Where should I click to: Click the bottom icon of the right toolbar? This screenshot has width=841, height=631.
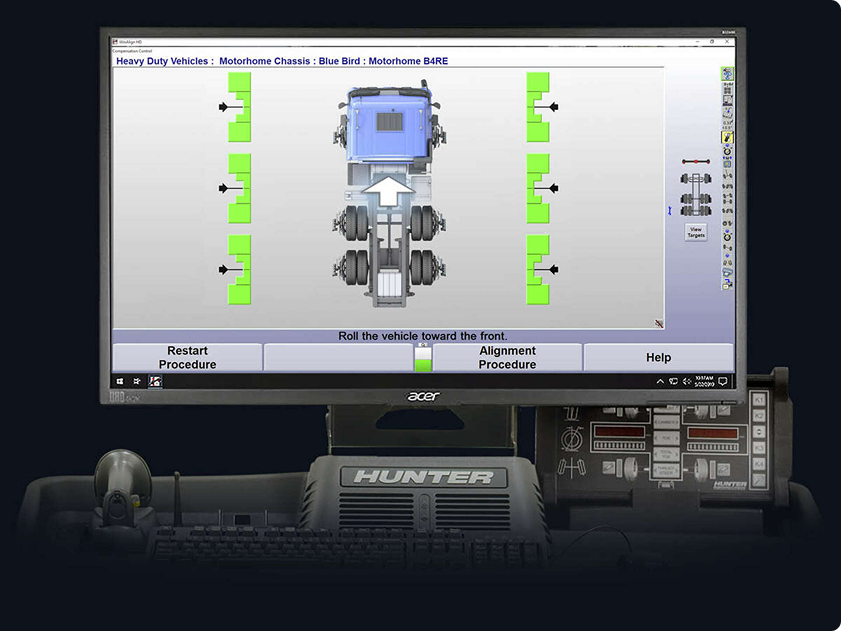coord(727,285)
